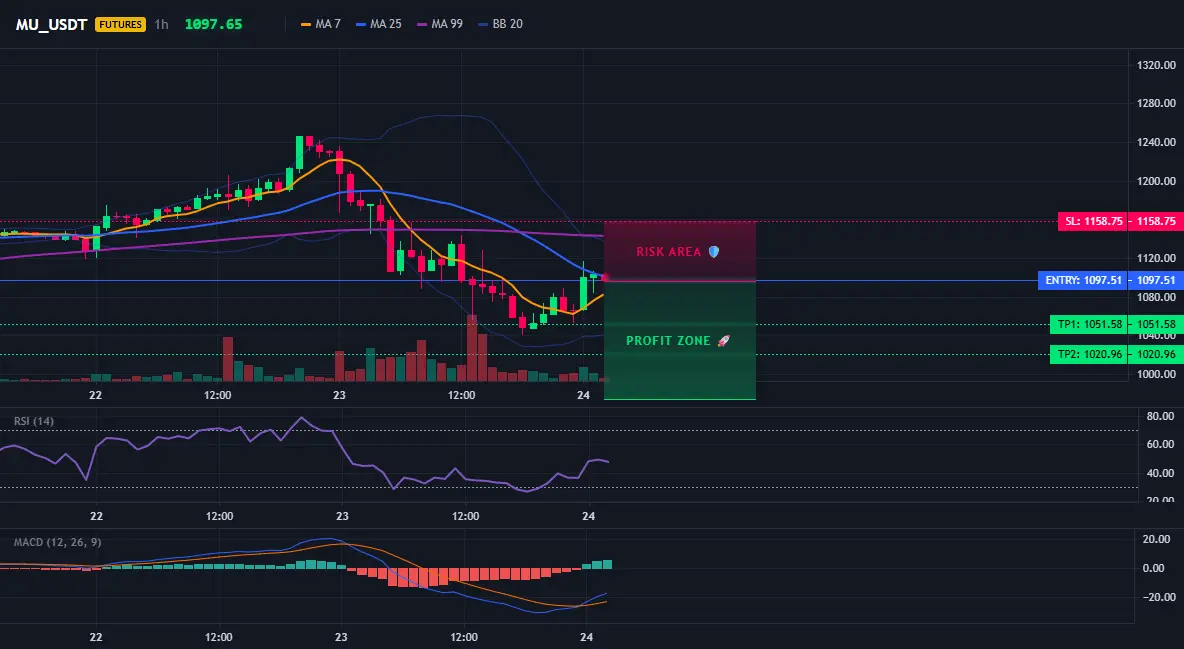Click the ENTRY: 1097.51 price label

[x=1084, y=280]
